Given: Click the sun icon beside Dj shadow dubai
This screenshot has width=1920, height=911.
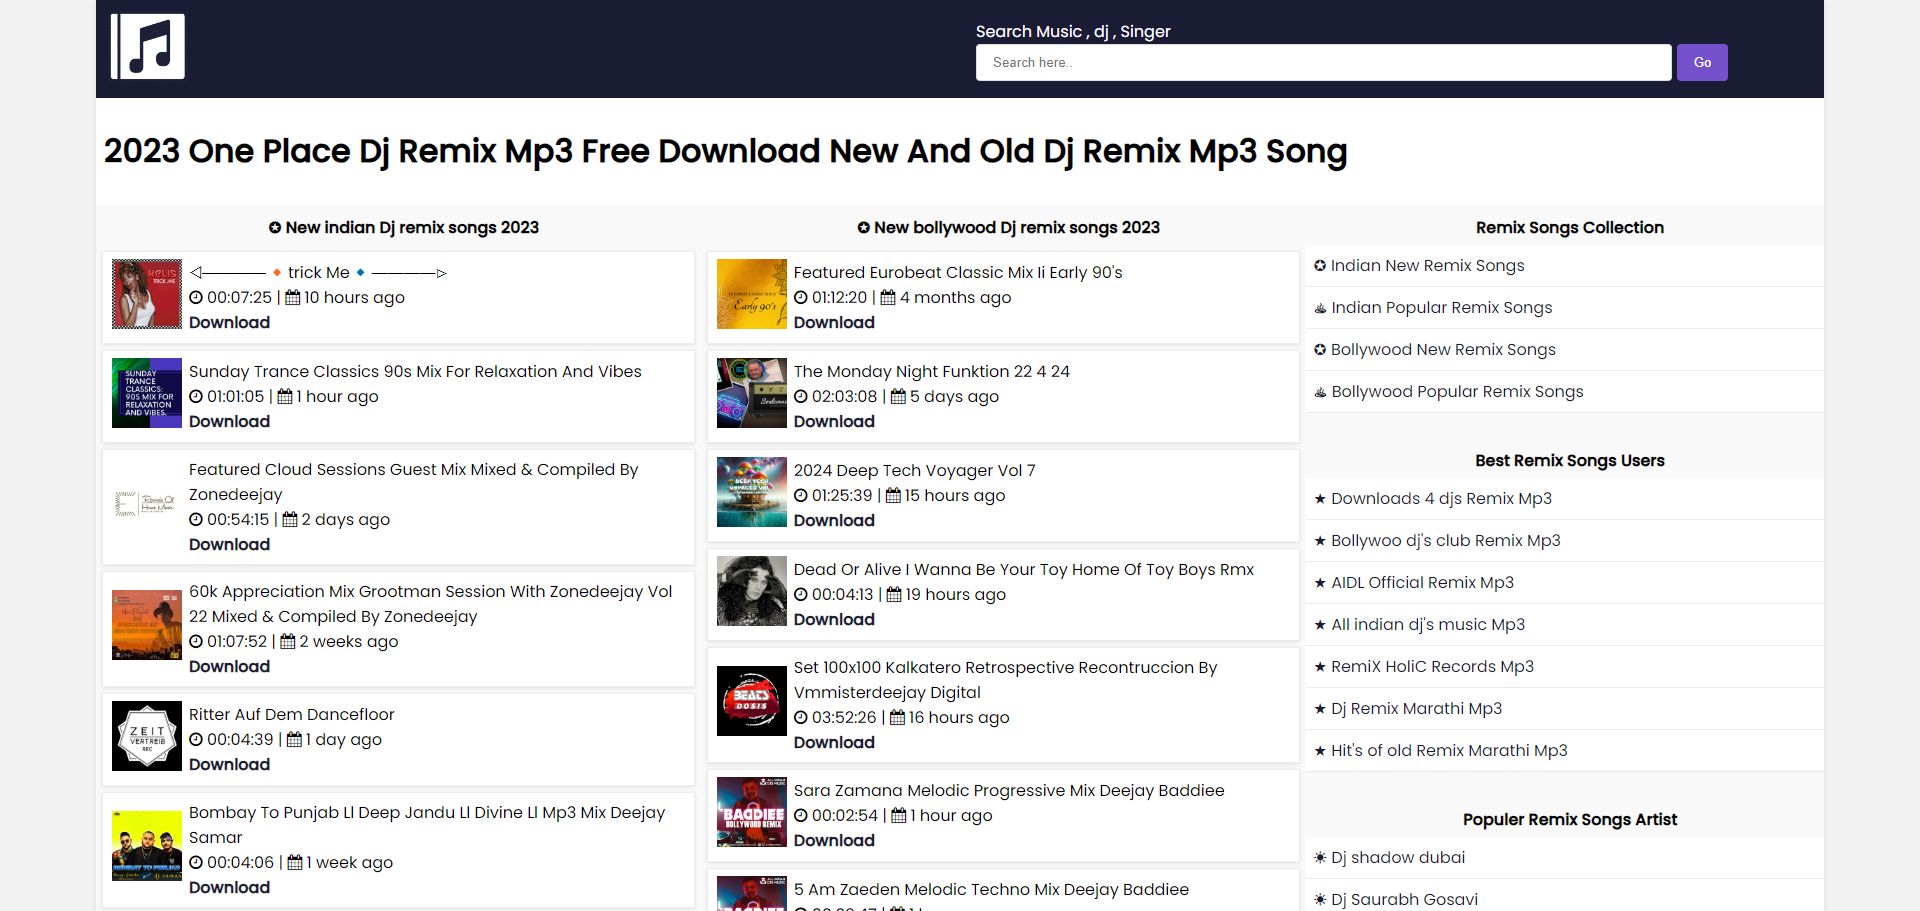Looking at the screenshot, I should click(x=1320, y=858).
